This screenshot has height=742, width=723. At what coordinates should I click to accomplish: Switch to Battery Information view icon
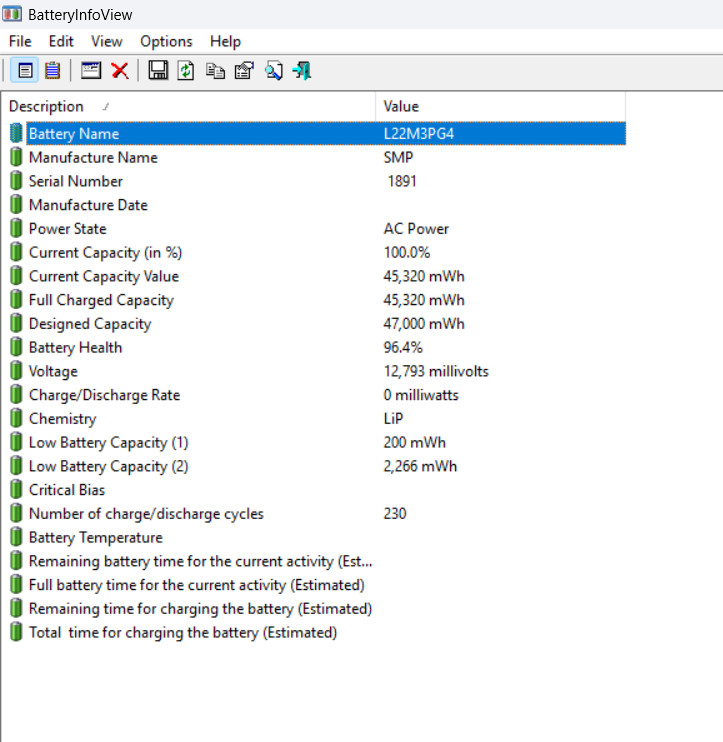pyautogui.click(x=25, y=71)
